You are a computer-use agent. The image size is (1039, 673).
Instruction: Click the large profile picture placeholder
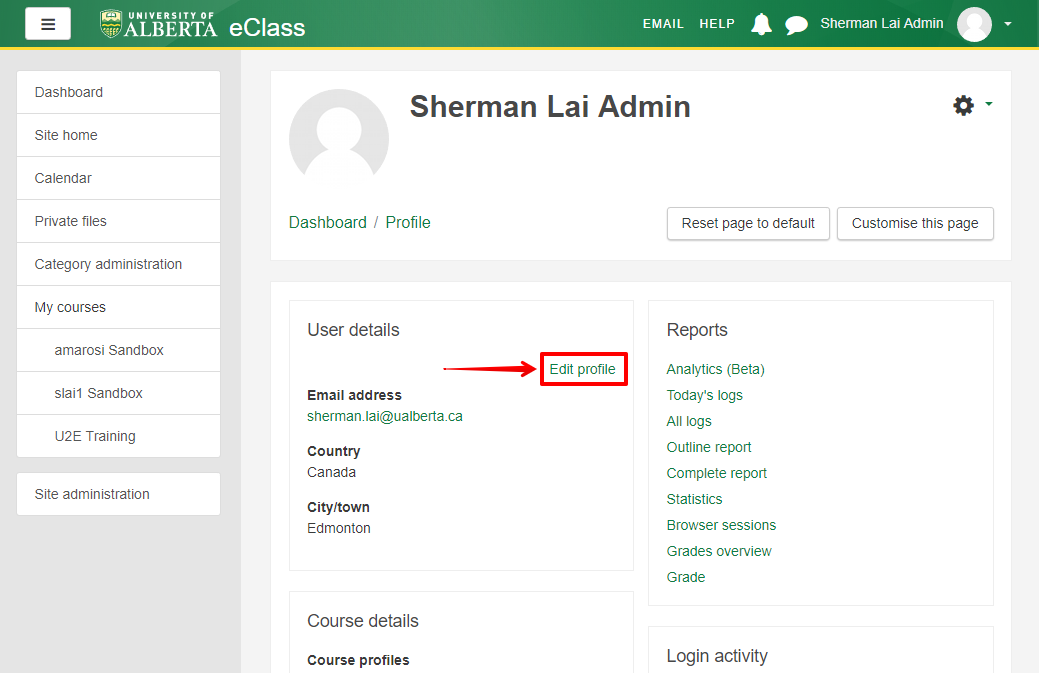click(338, 138)
